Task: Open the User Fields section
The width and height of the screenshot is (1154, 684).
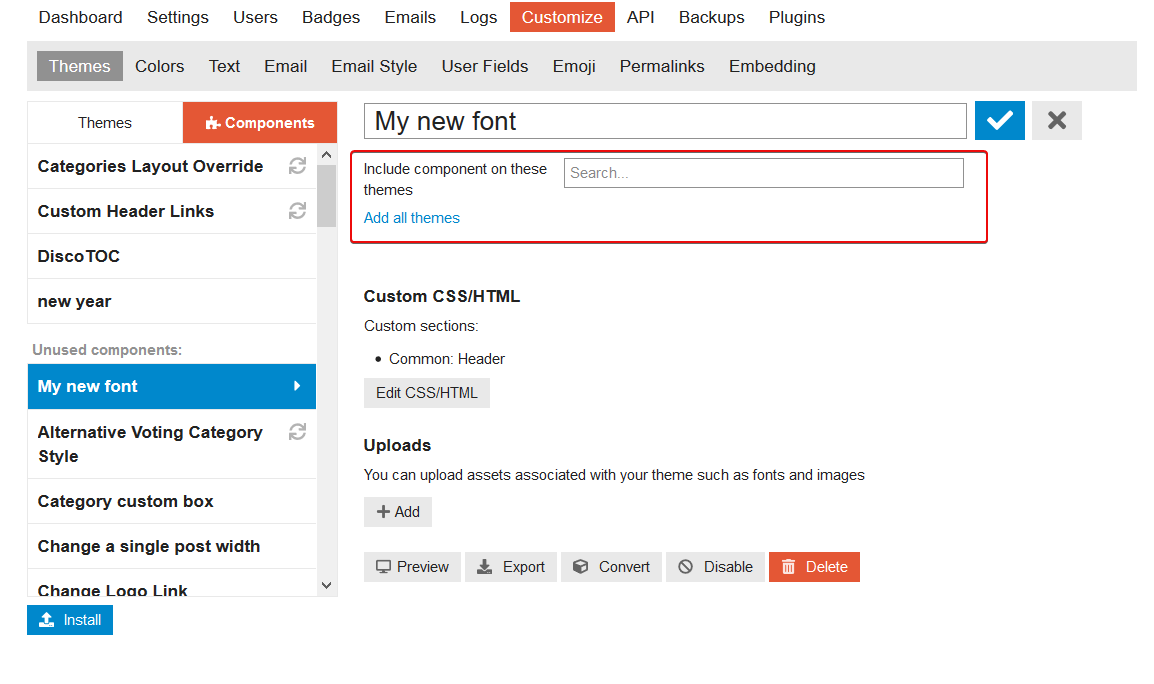Action: [485, 66]
